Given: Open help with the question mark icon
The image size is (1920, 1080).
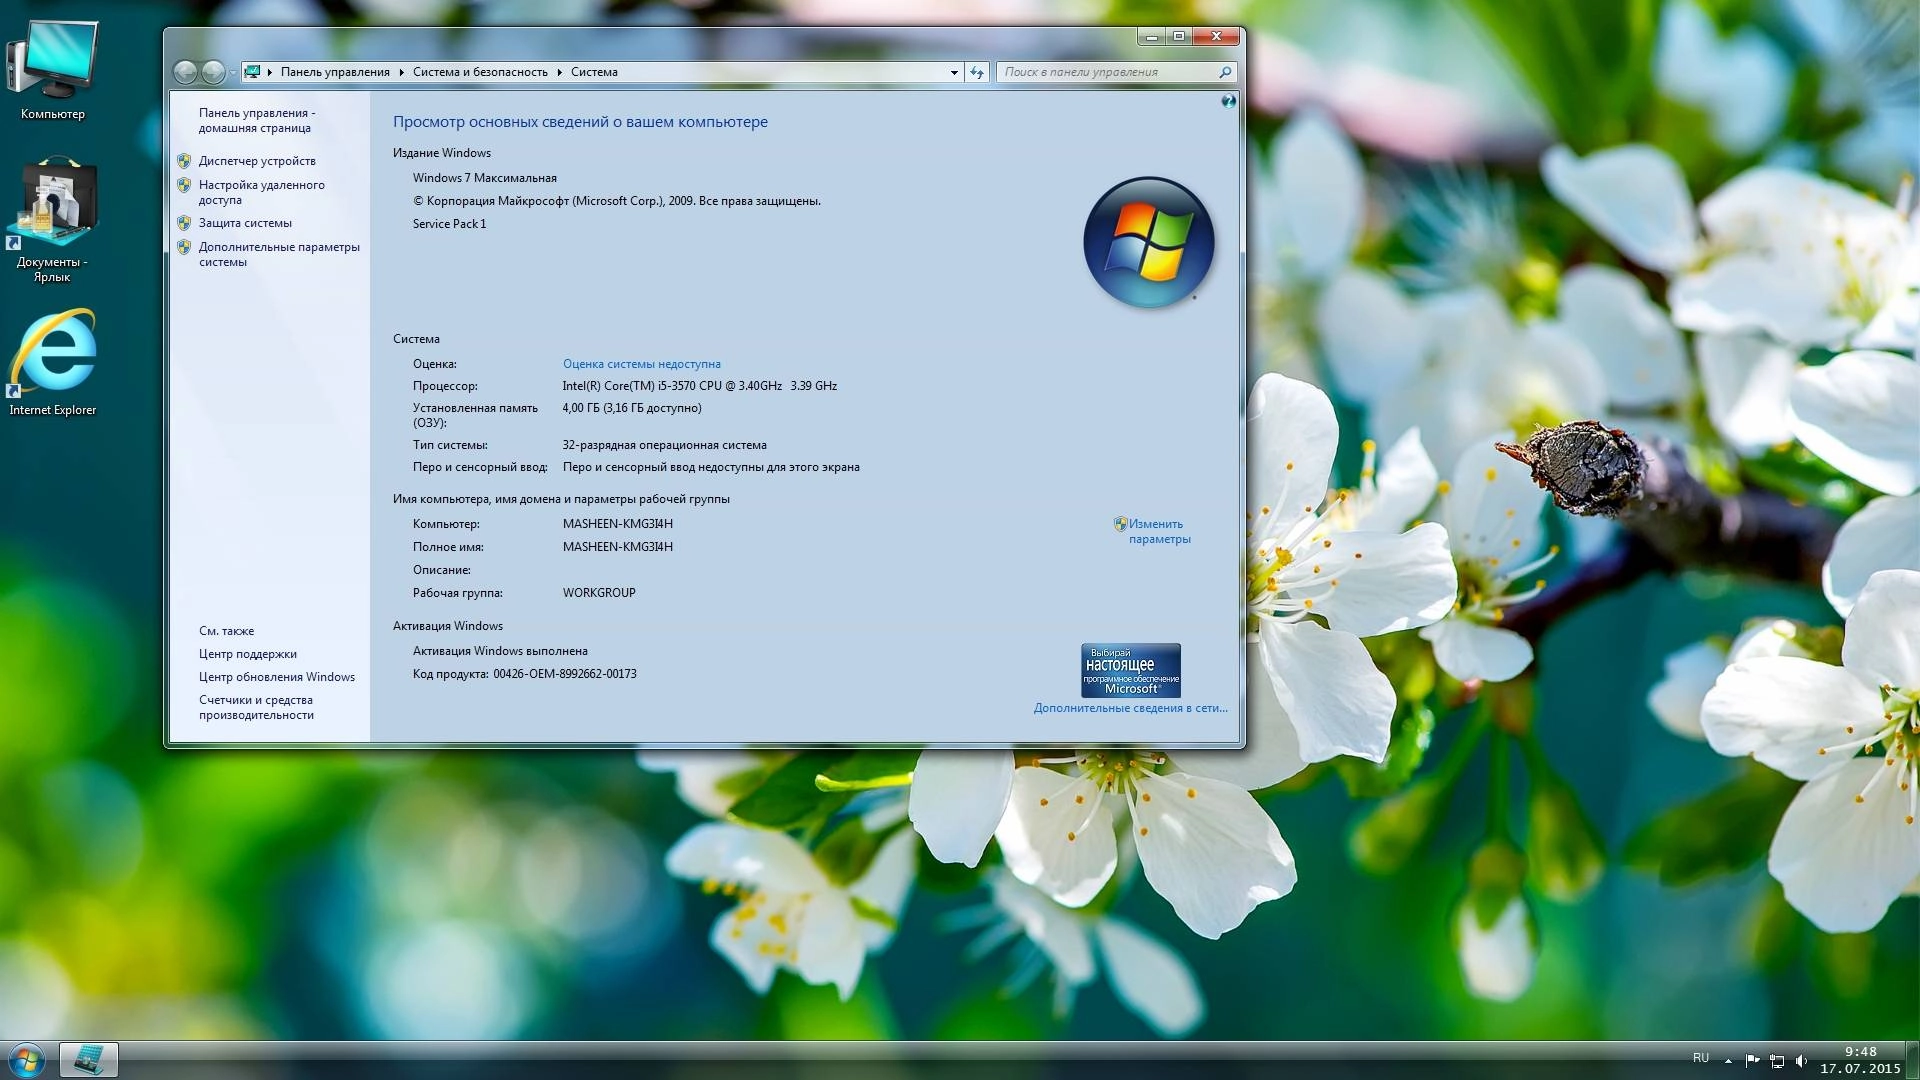Looking at the screenshot, I should click(1228, 101).
